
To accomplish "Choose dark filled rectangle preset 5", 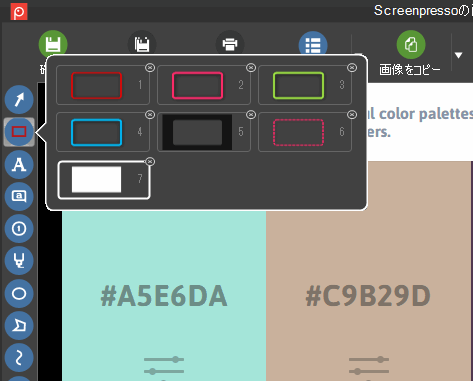I will click(x=204, y=132).
